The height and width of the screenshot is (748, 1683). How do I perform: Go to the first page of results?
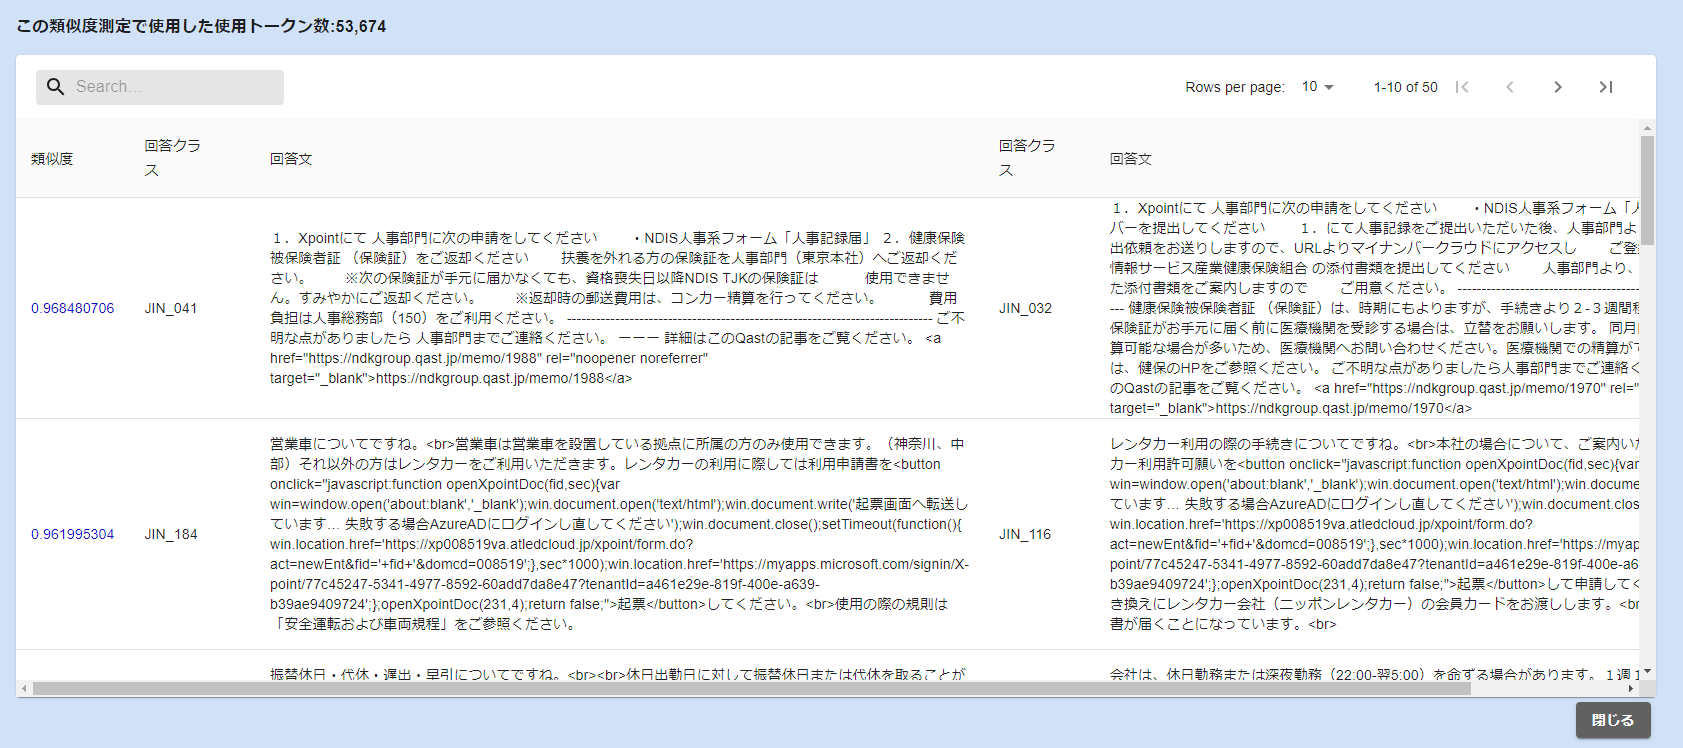pos(1462,87)
